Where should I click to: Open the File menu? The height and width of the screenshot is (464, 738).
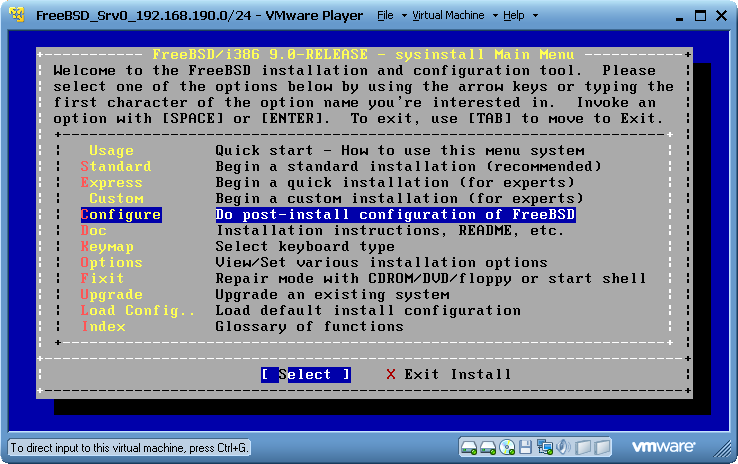(x=385, y=16)
